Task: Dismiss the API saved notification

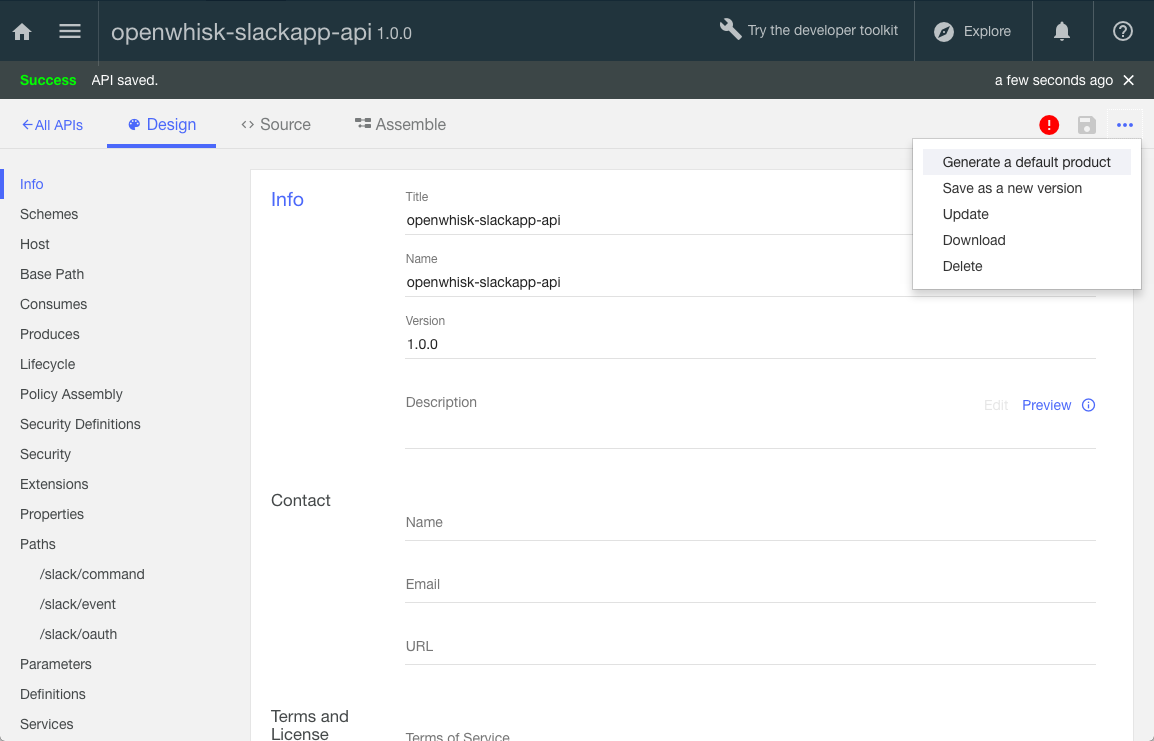Action: tap(1128, 80)
